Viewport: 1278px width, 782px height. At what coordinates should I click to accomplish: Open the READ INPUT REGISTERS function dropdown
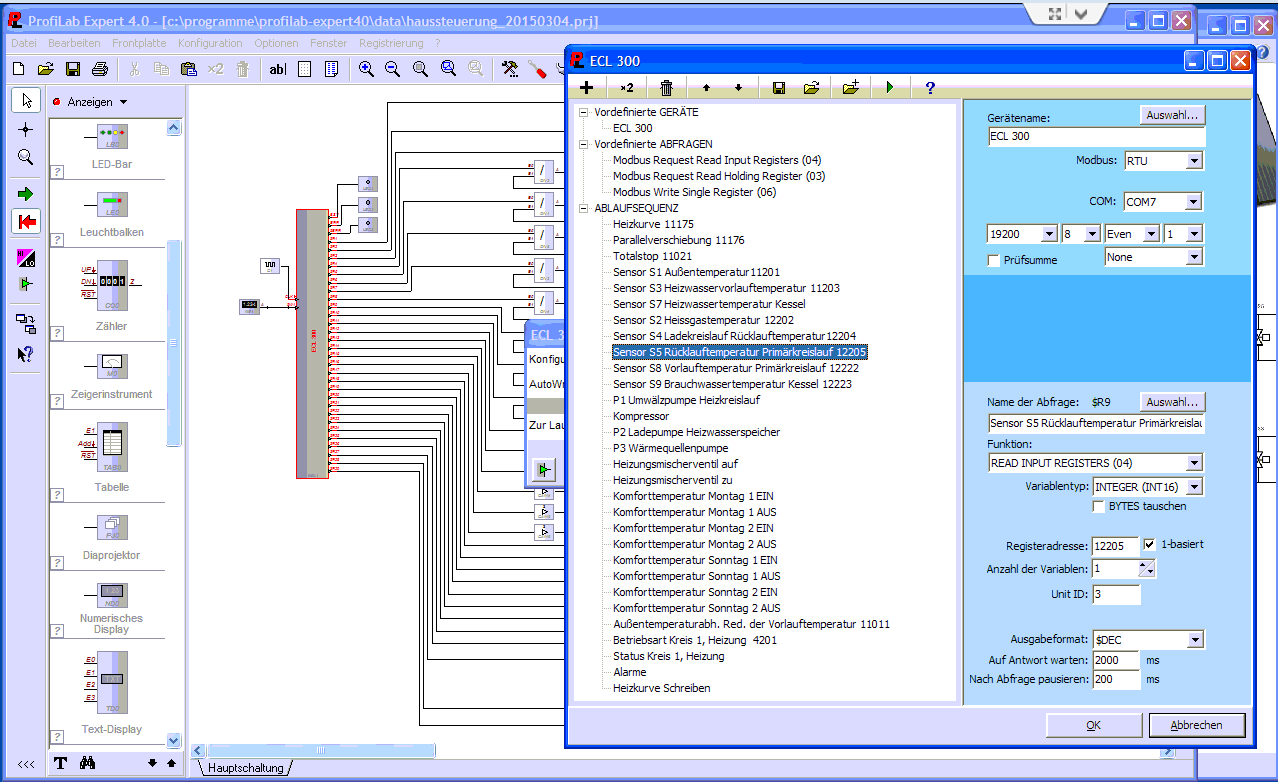click(1194, 463)
